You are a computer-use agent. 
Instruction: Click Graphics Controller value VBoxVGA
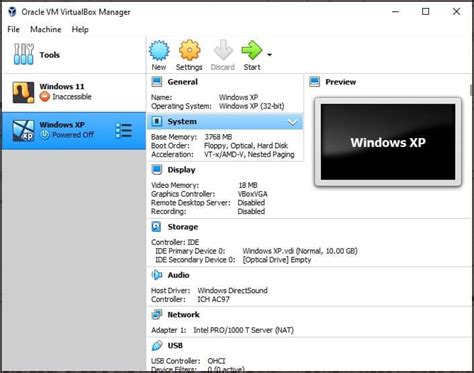252,194
